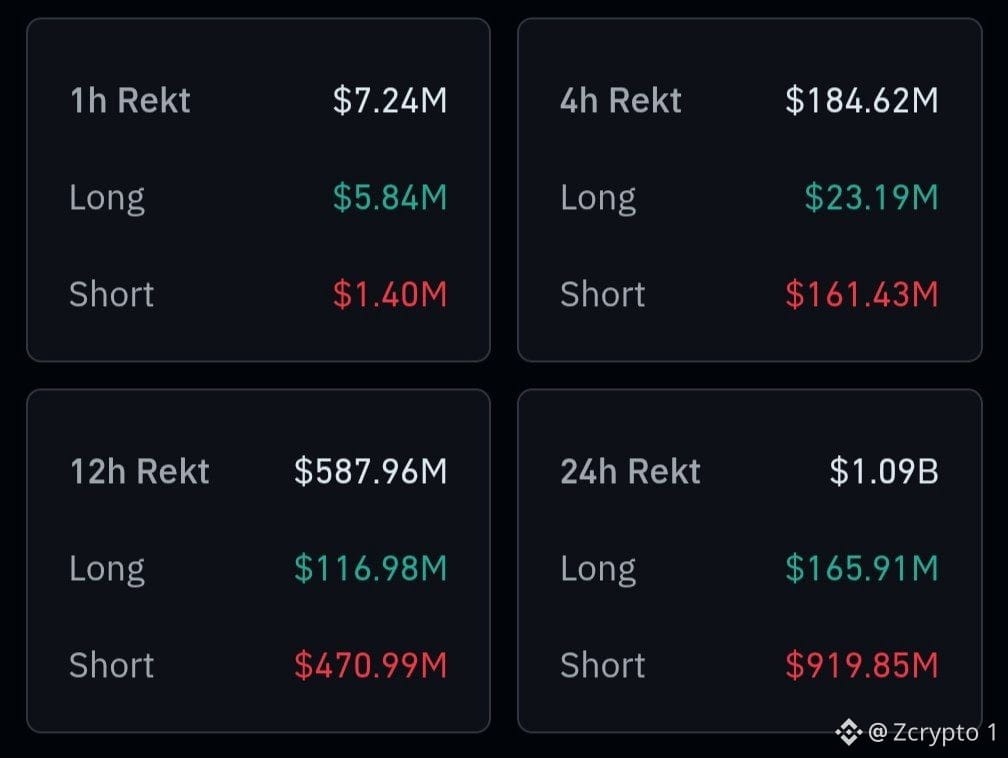Click the red $470.99M short value
The image size is (1008, 758).
coord(370,665)
